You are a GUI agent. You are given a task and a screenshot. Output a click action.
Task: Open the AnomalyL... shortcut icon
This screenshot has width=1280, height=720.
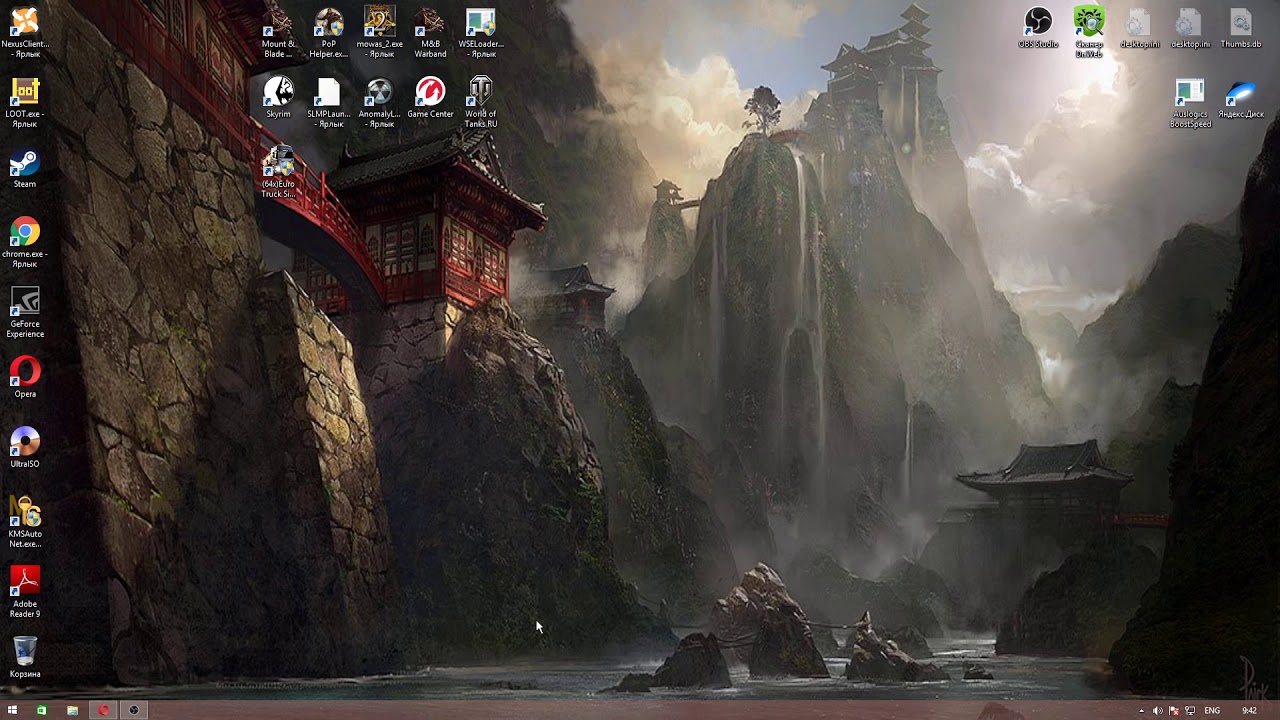click(x=380, y=102)
